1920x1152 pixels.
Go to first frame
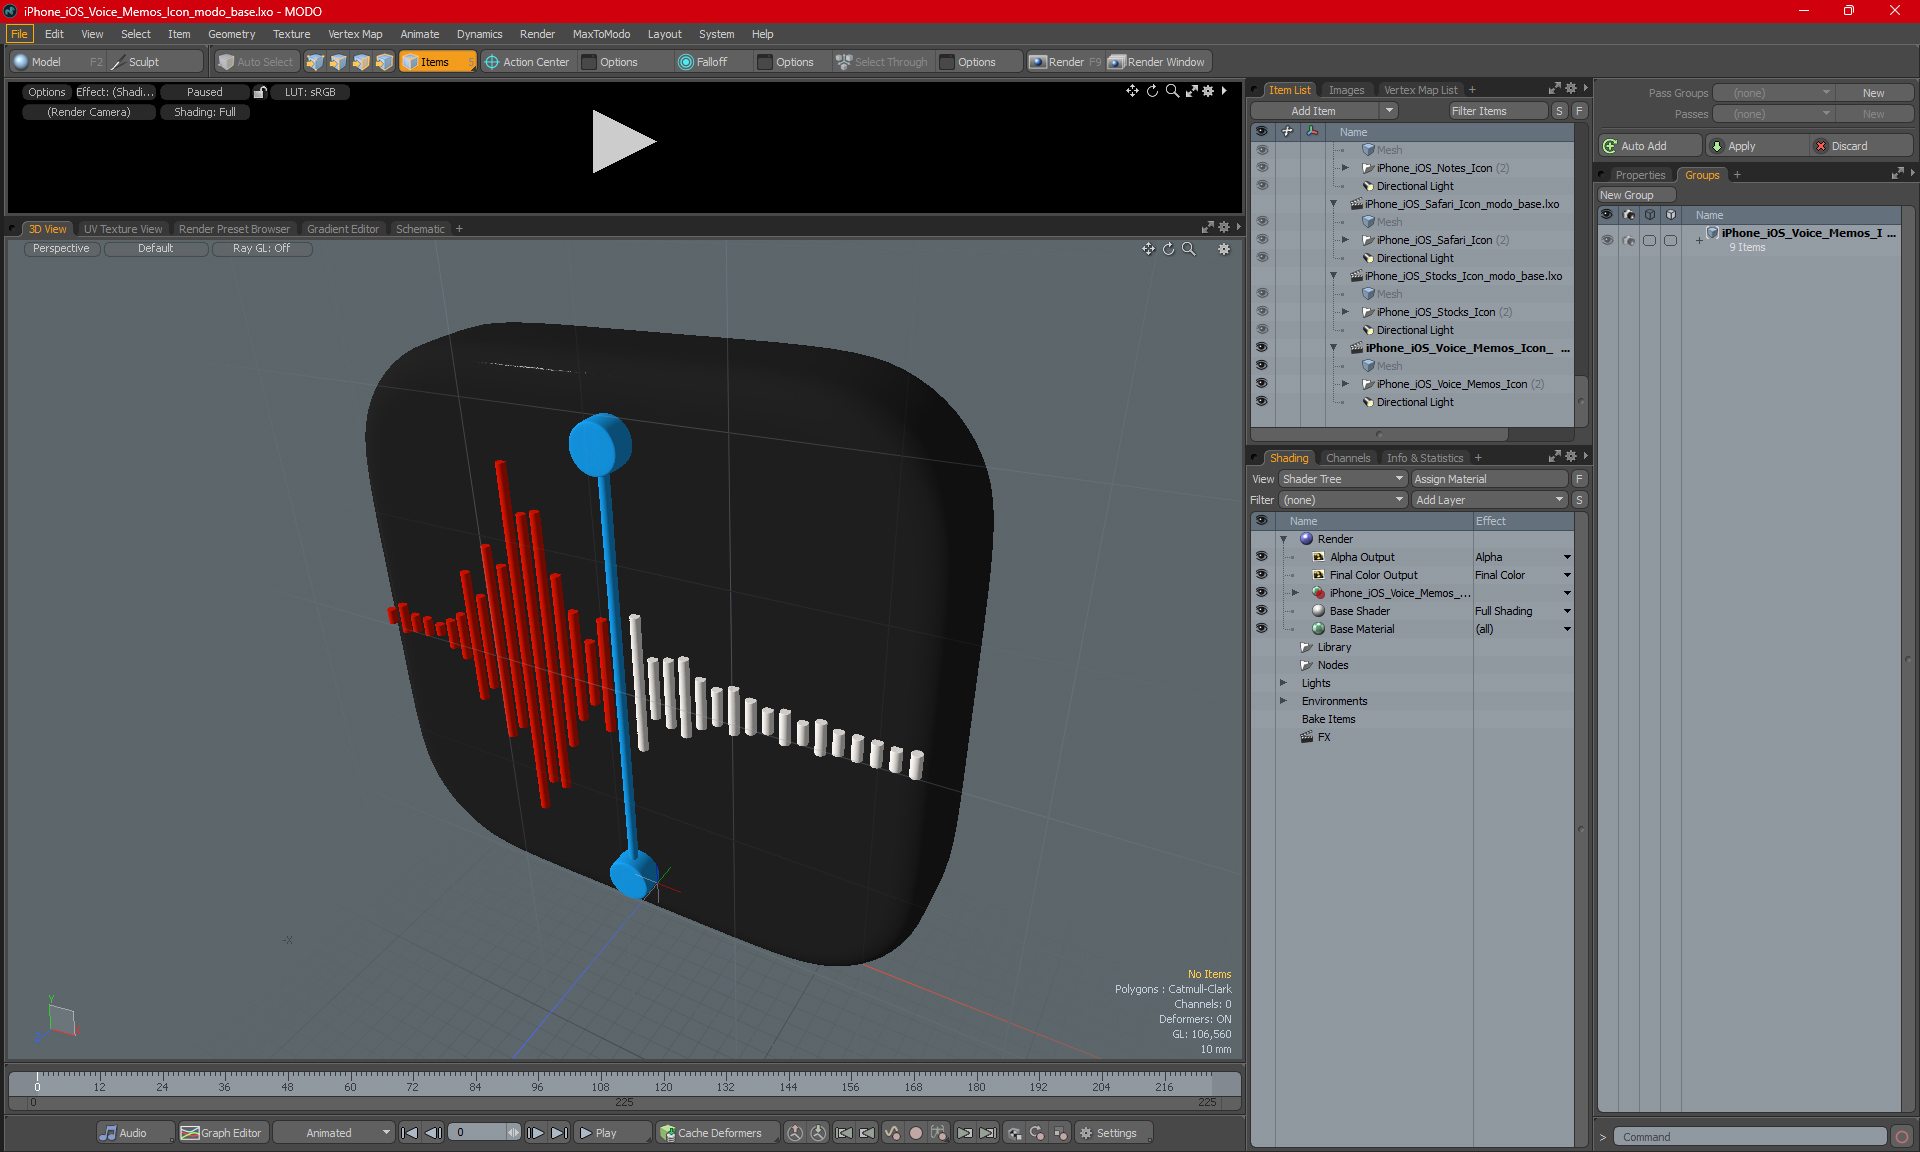[409, 1133]
